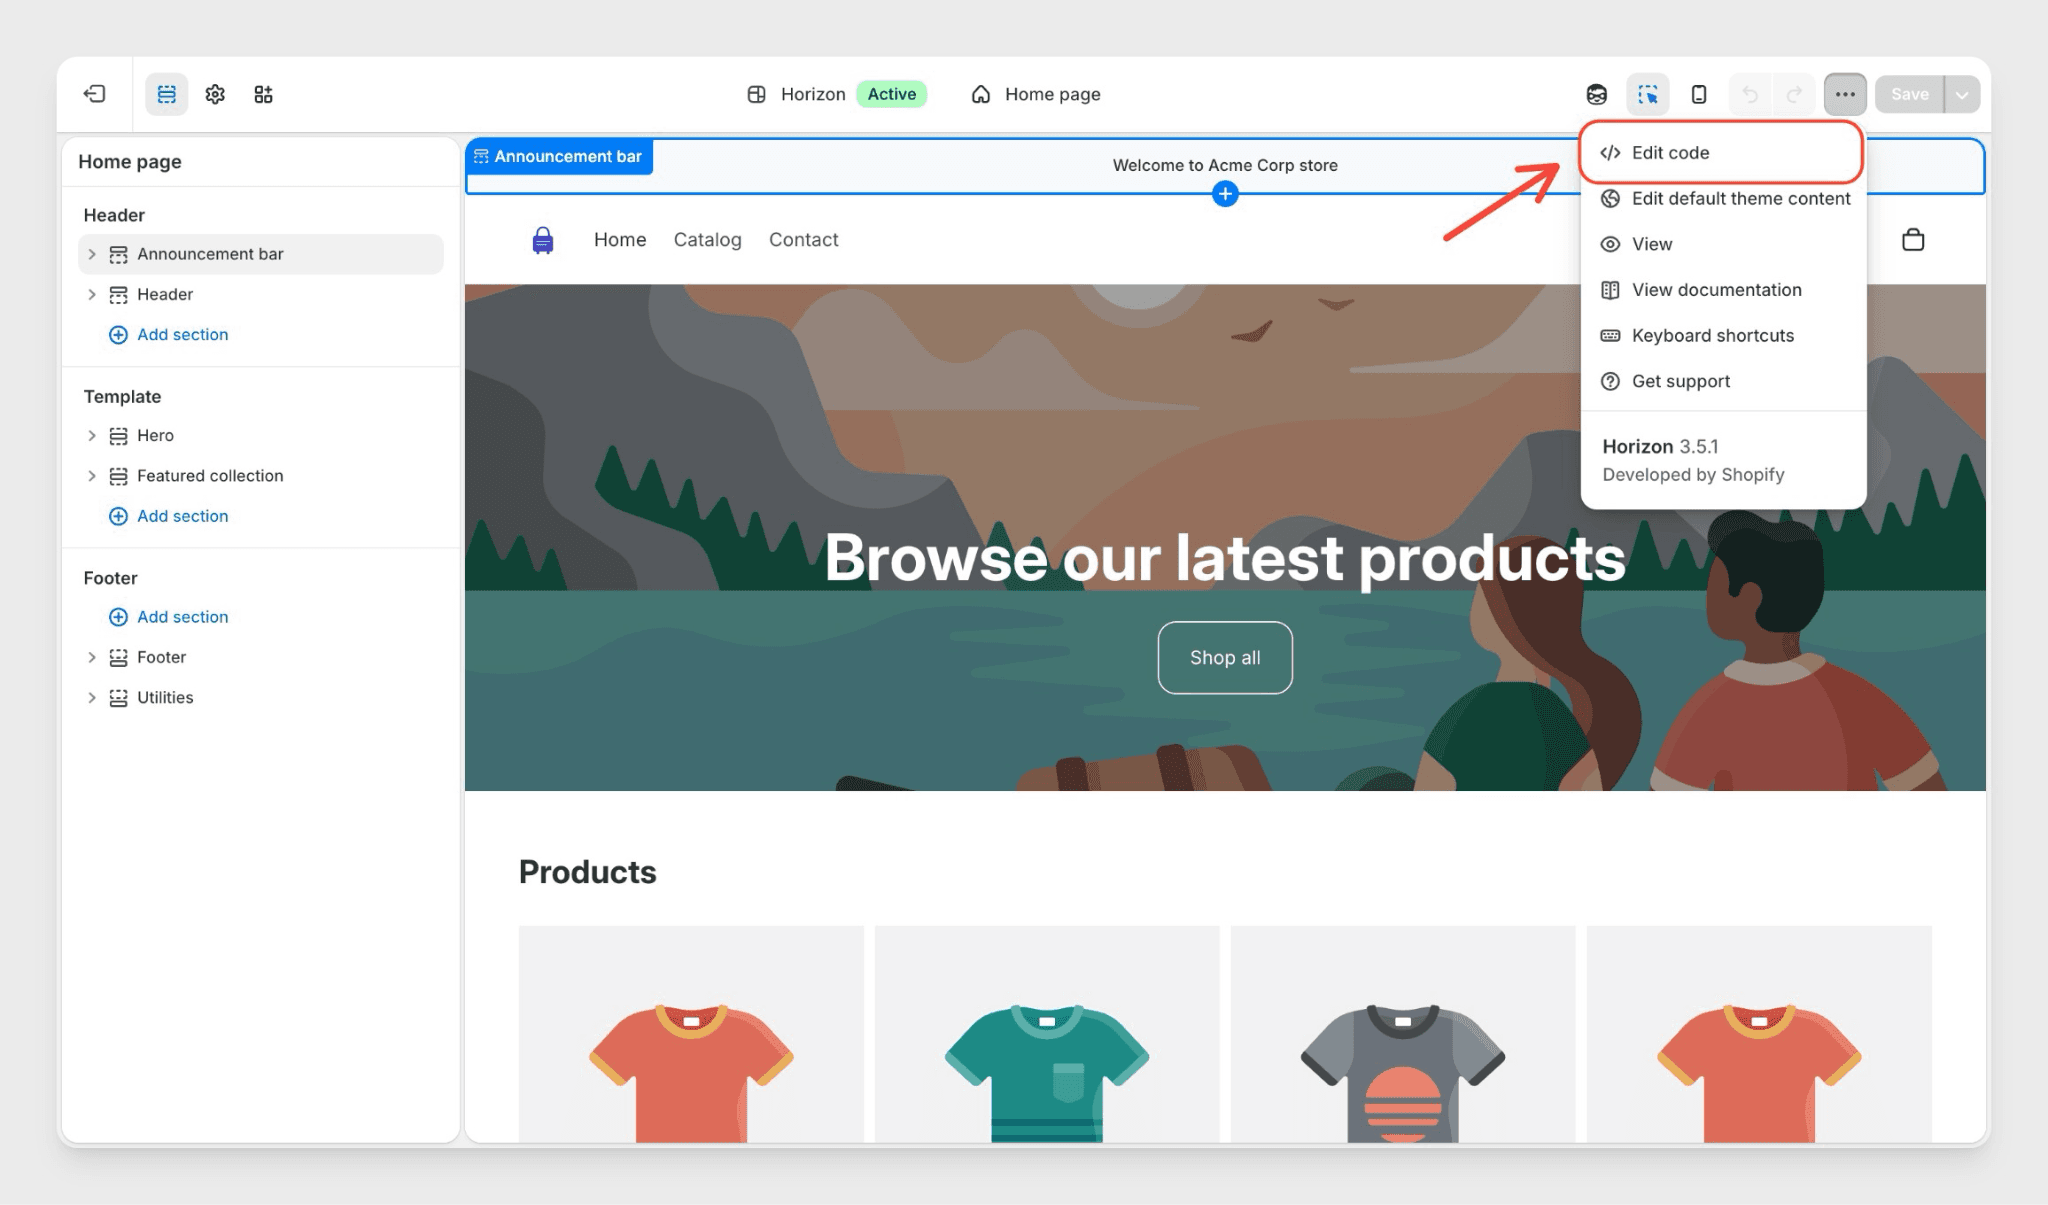This screenshot has height=1205, width=2048.
Task: Select the Featured collection row label
Action: [x=210, y=476]
